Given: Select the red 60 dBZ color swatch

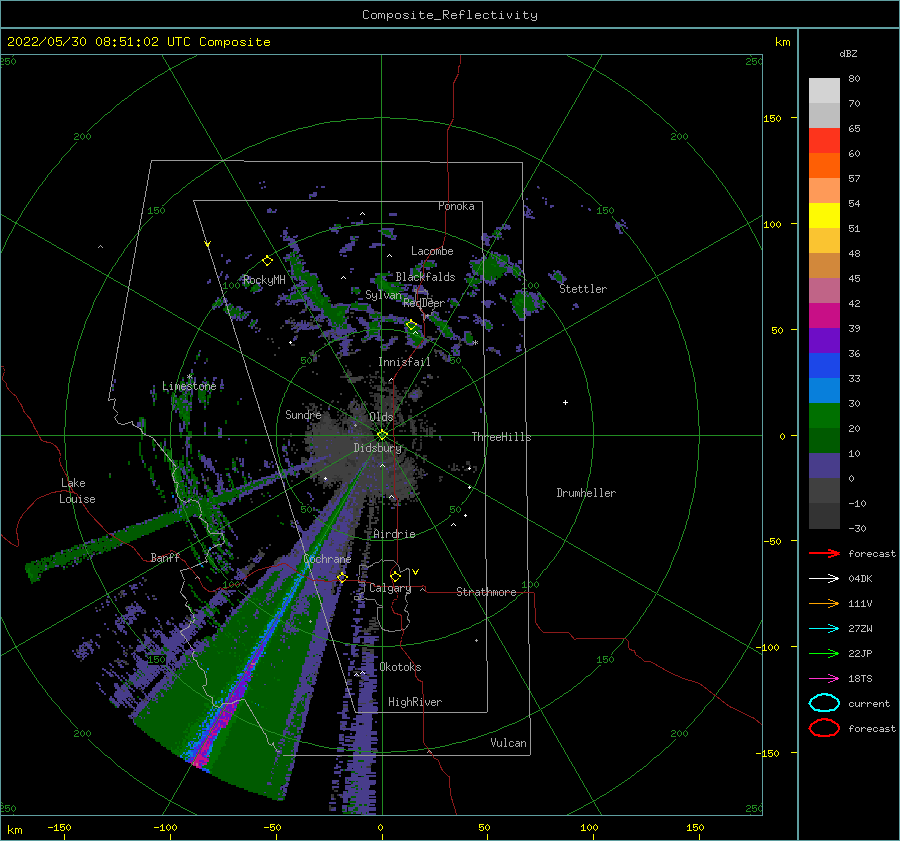Looking at the screenshot, I should click(824, 141).
